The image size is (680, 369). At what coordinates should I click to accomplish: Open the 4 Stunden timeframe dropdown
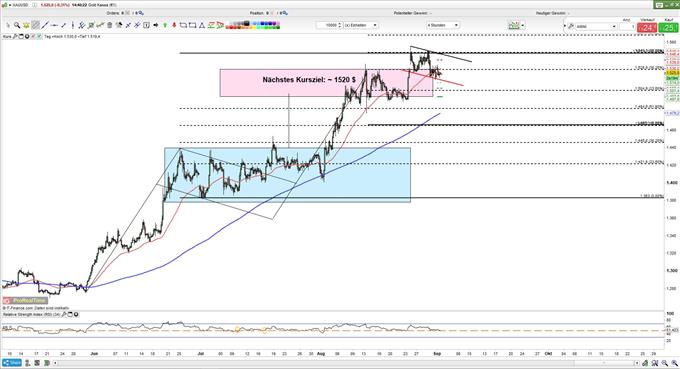pos(443,25)
